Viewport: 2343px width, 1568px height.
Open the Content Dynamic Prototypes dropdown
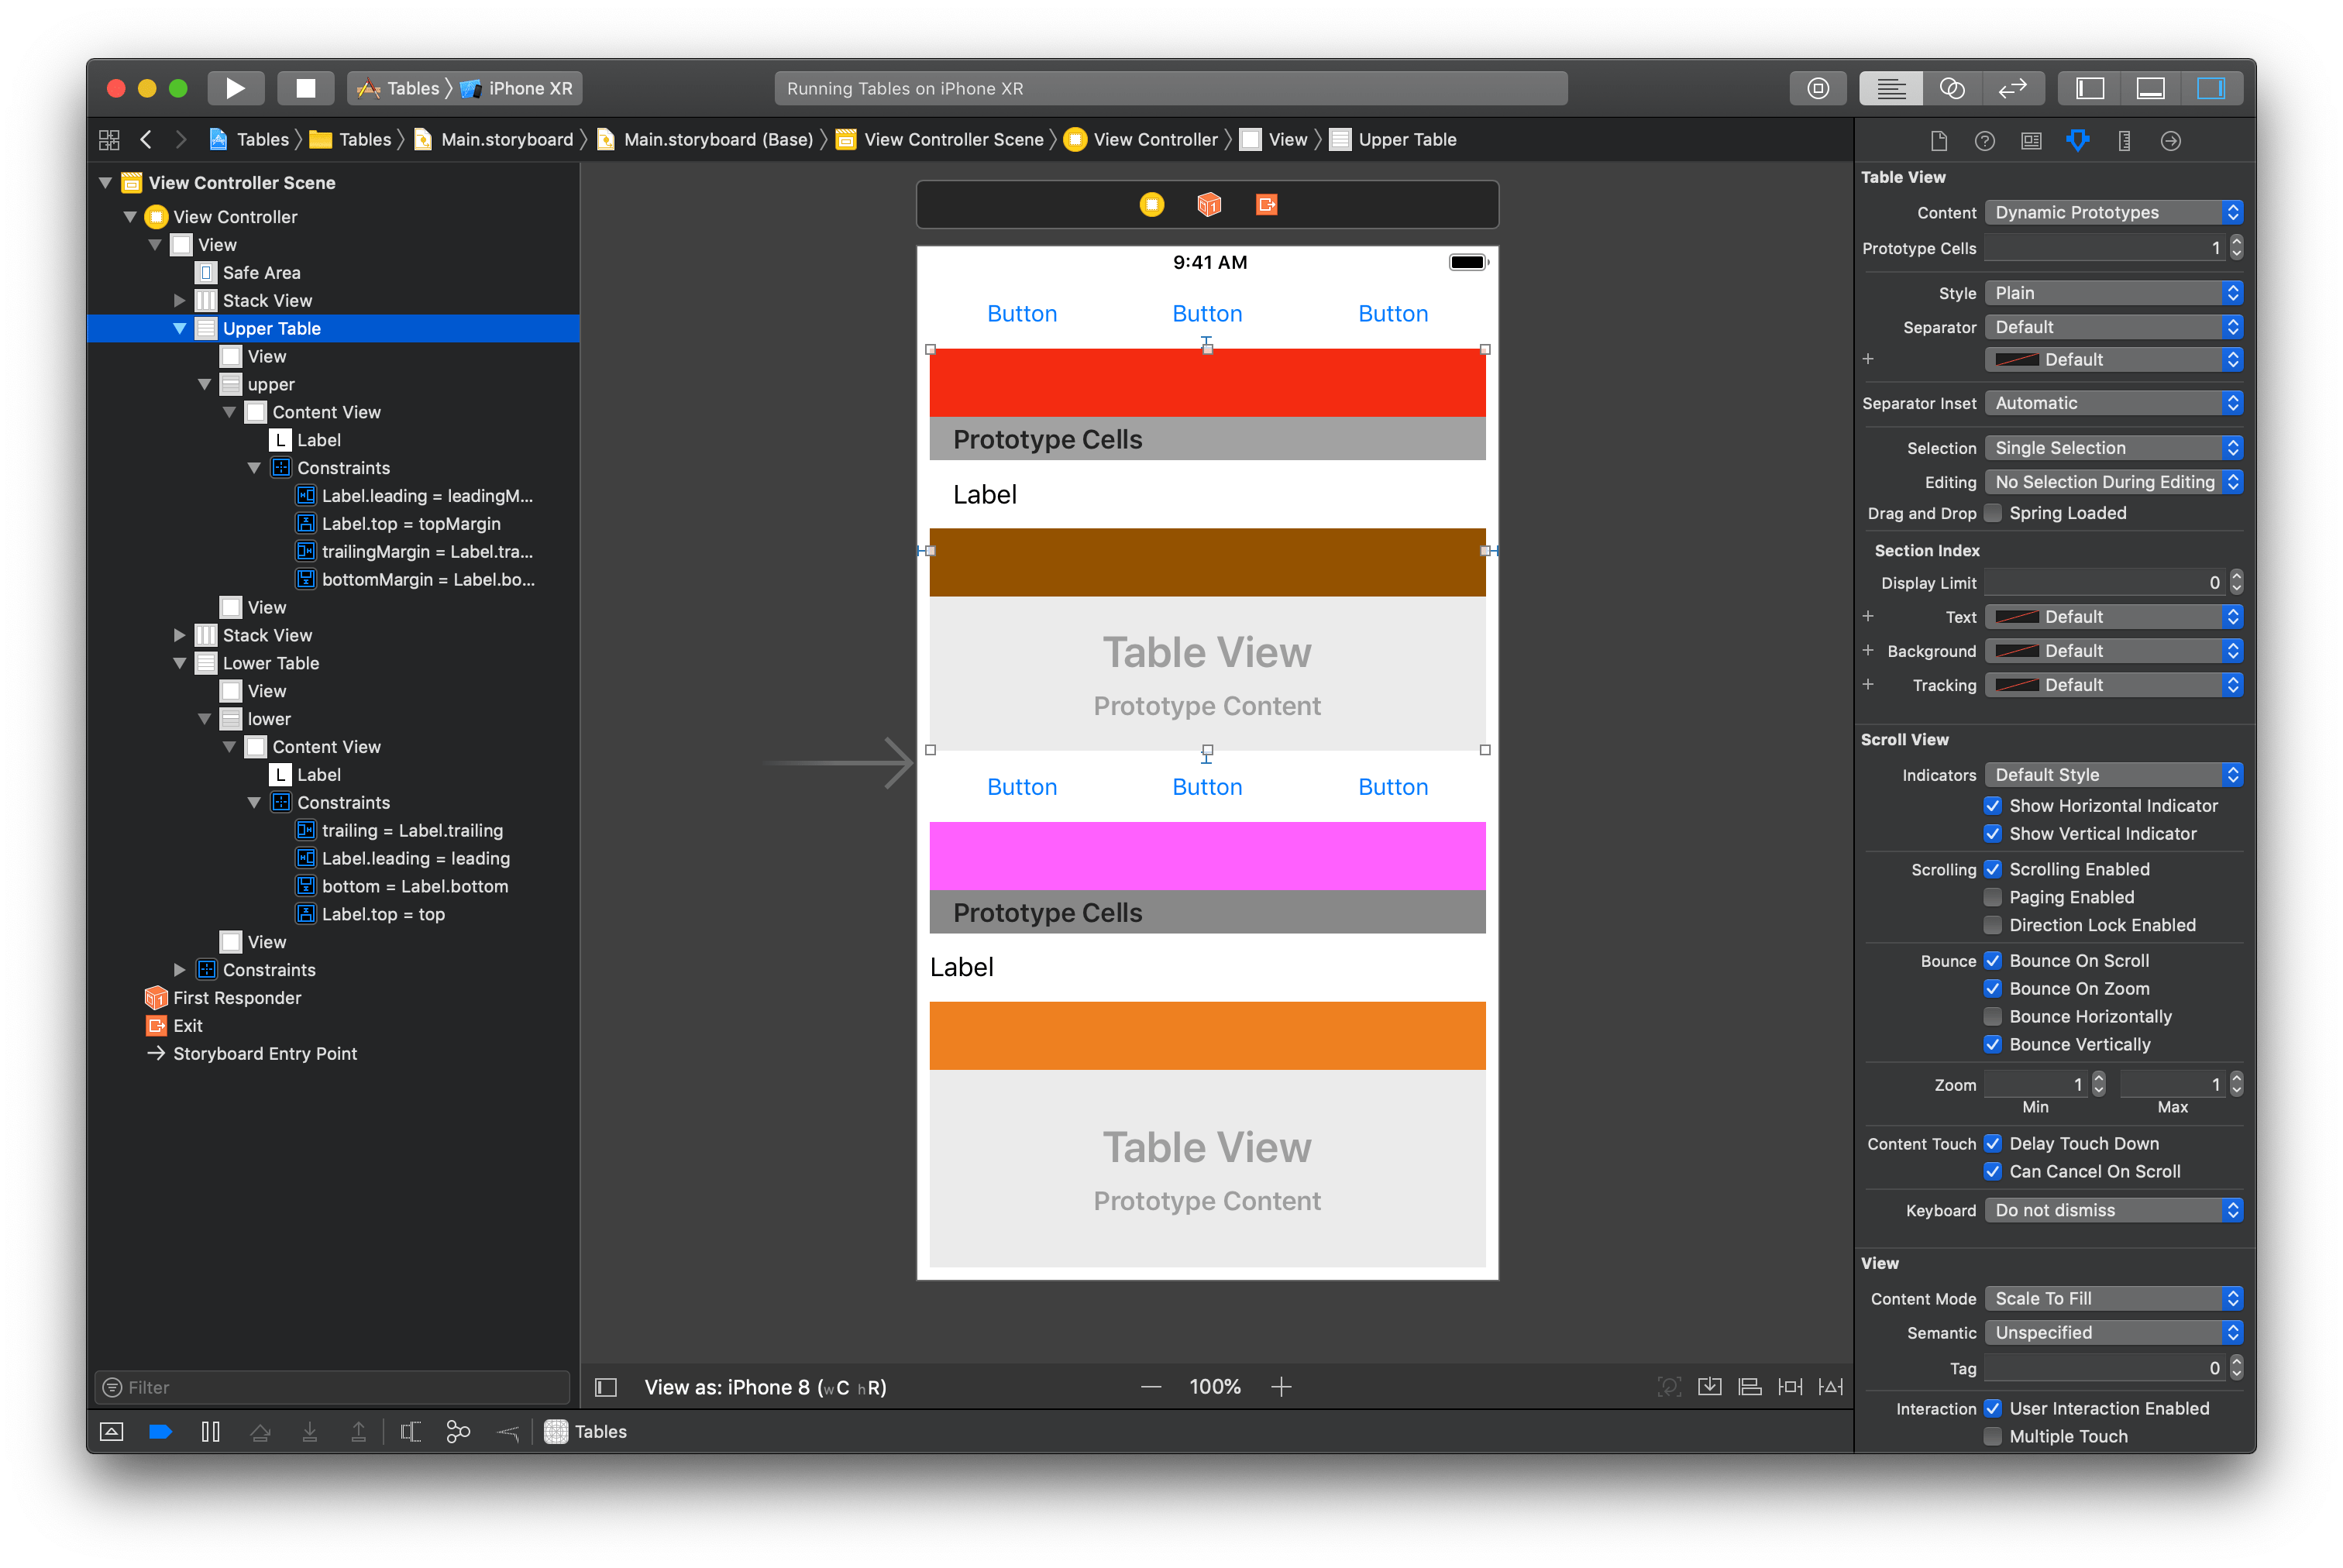(x=2113, y=212)
